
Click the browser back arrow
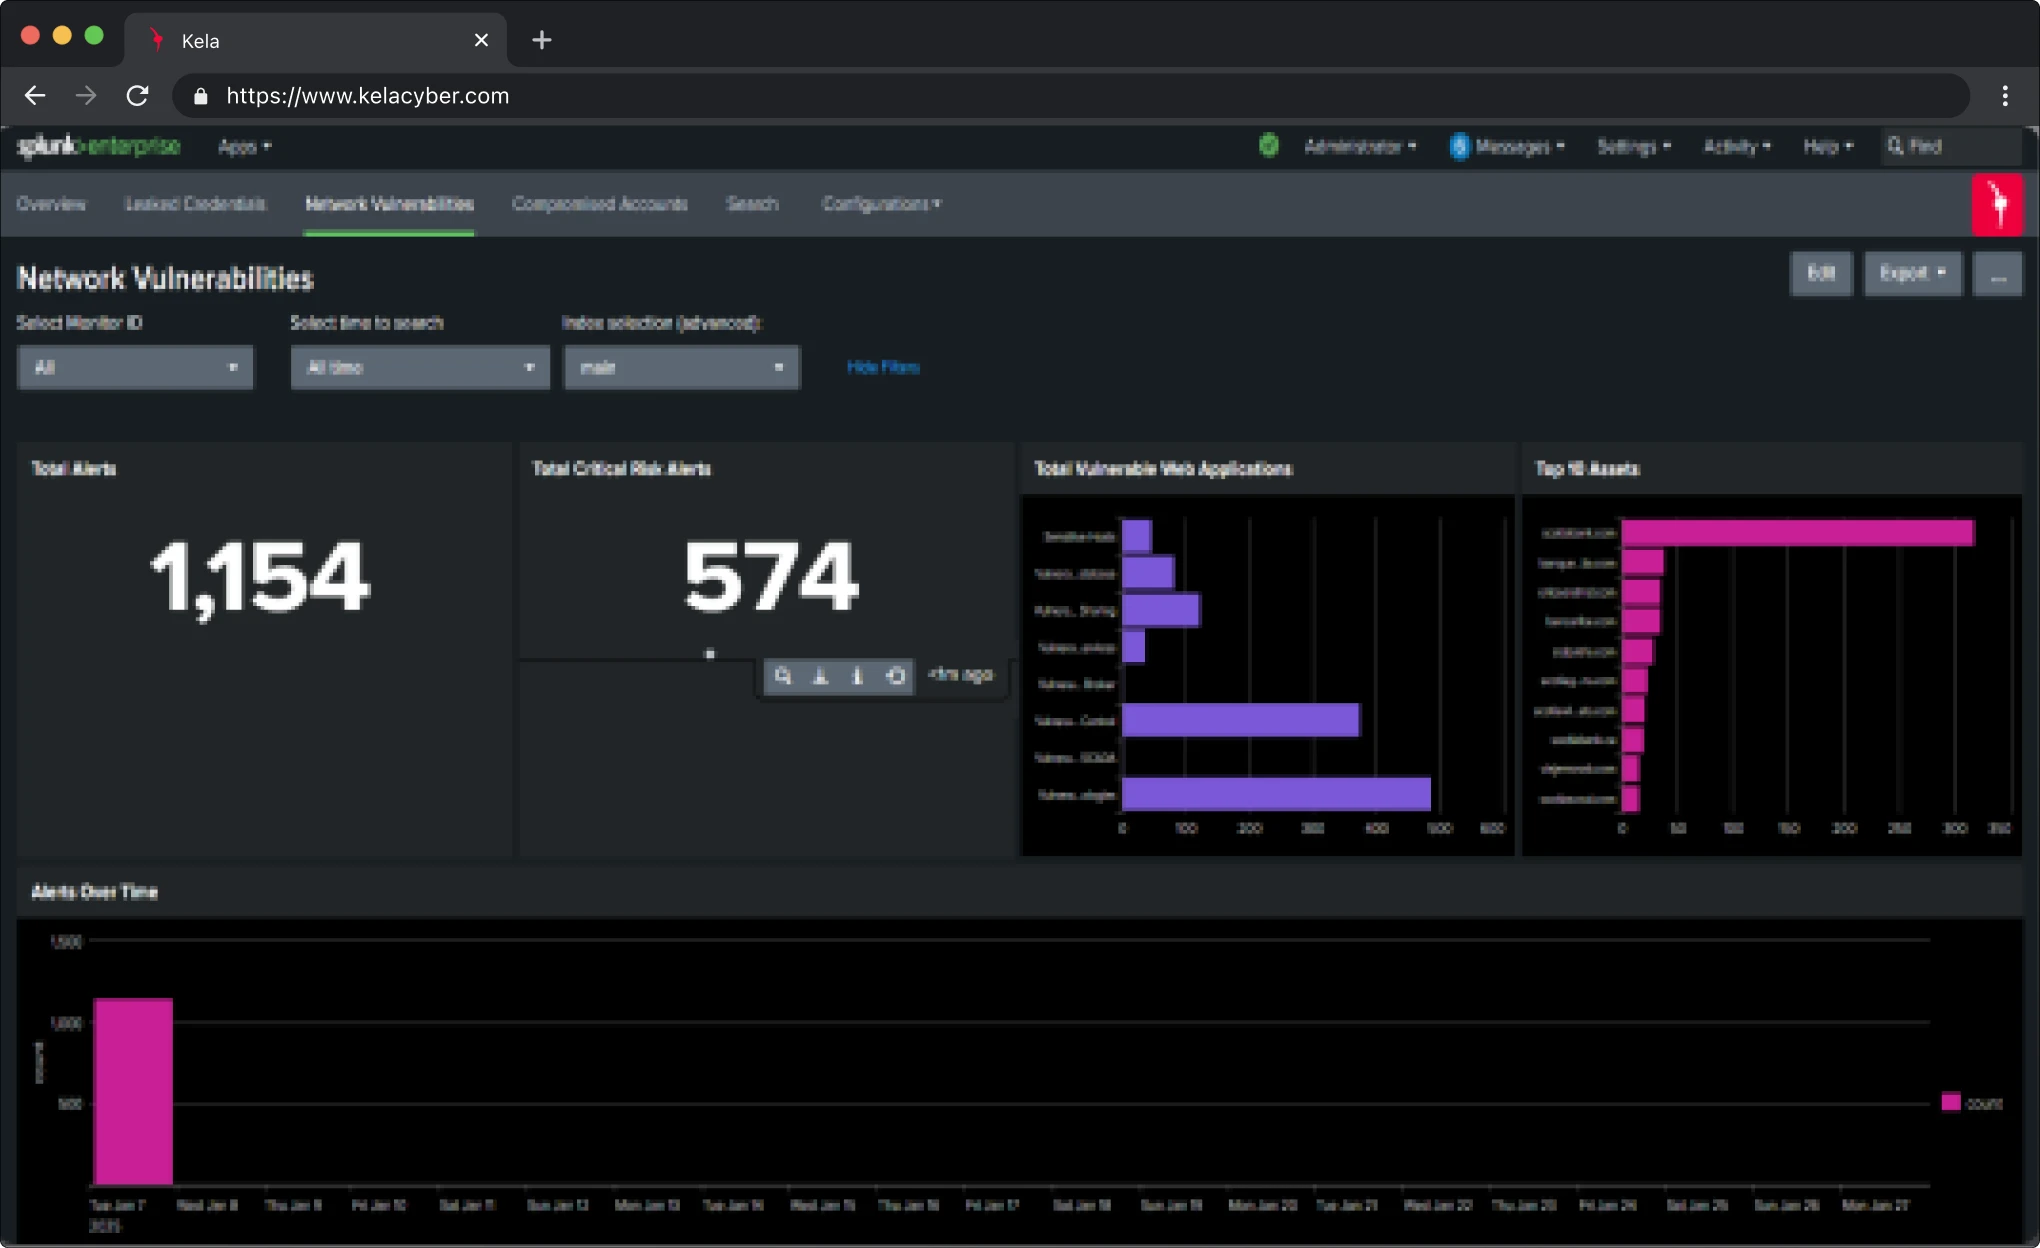(35, 96)
